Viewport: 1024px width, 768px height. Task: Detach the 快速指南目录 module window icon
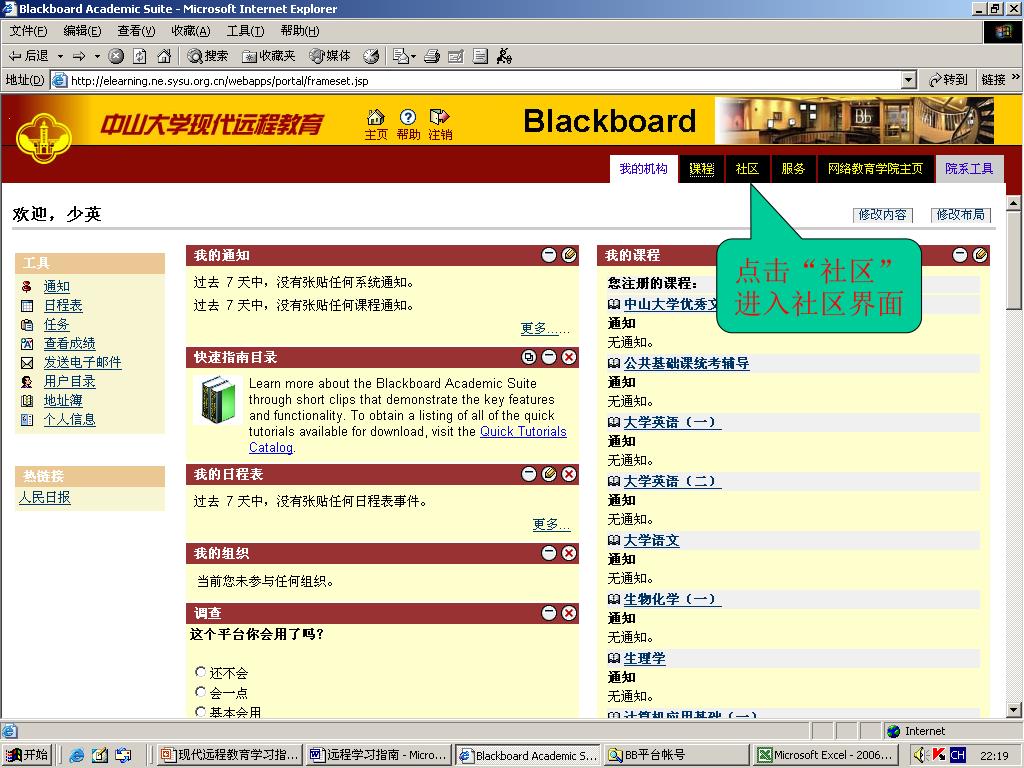[529, 357]
